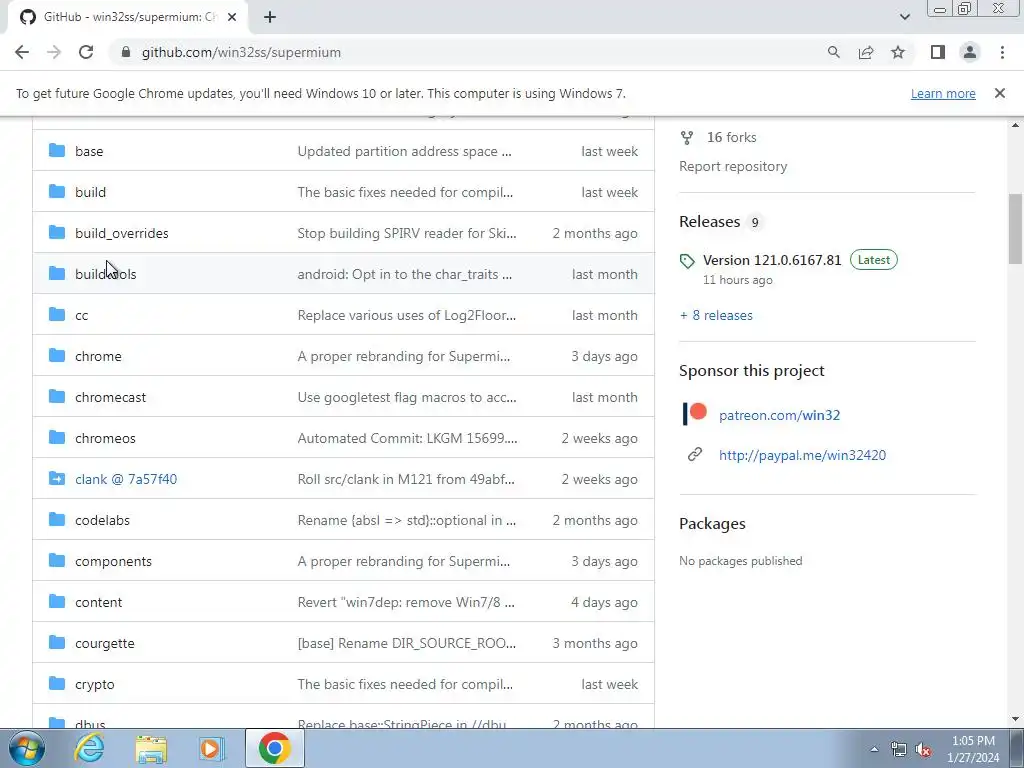The image size is (1024, 768).
Task: Open the Releases heading link
Action: tap(709, 221)
